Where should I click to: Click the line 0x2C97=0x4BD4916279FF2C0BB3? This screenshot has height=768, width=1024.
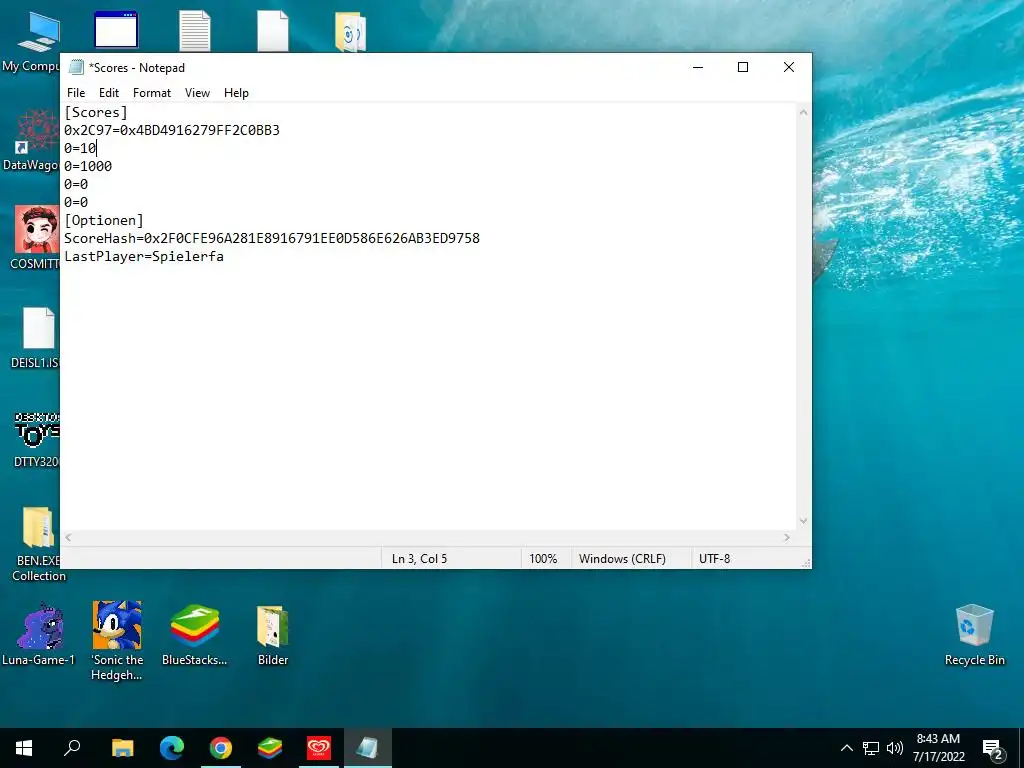(x=172, y=130)
